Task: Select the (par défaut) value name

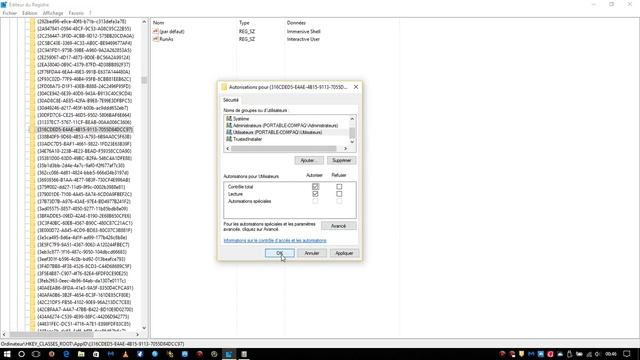Action: pyautogui.click(x=172, y=31)
